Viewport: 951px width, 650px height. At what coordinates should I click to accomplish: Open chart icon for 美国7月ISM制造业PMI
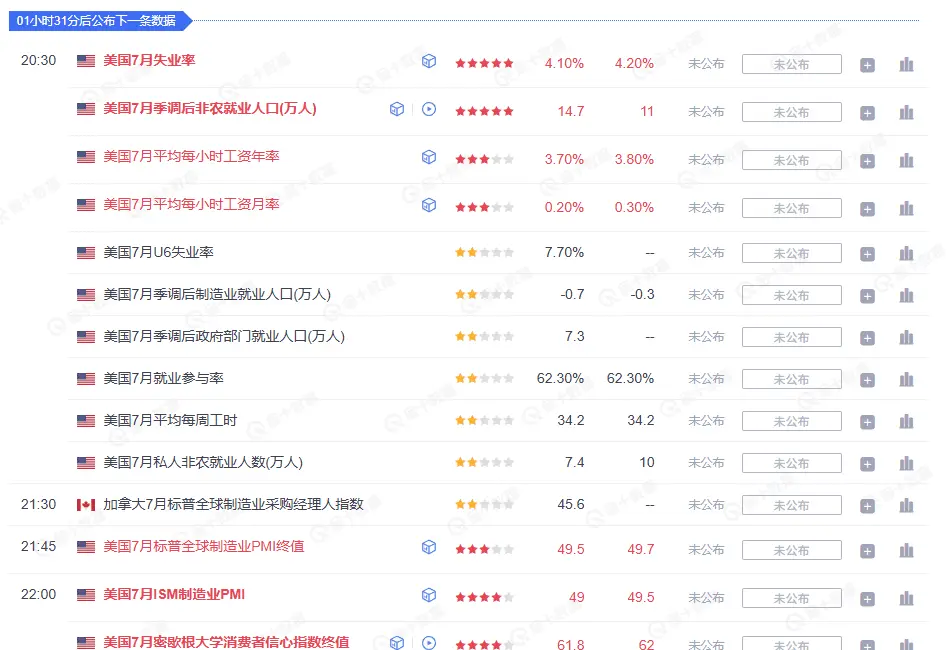(906, 598)
